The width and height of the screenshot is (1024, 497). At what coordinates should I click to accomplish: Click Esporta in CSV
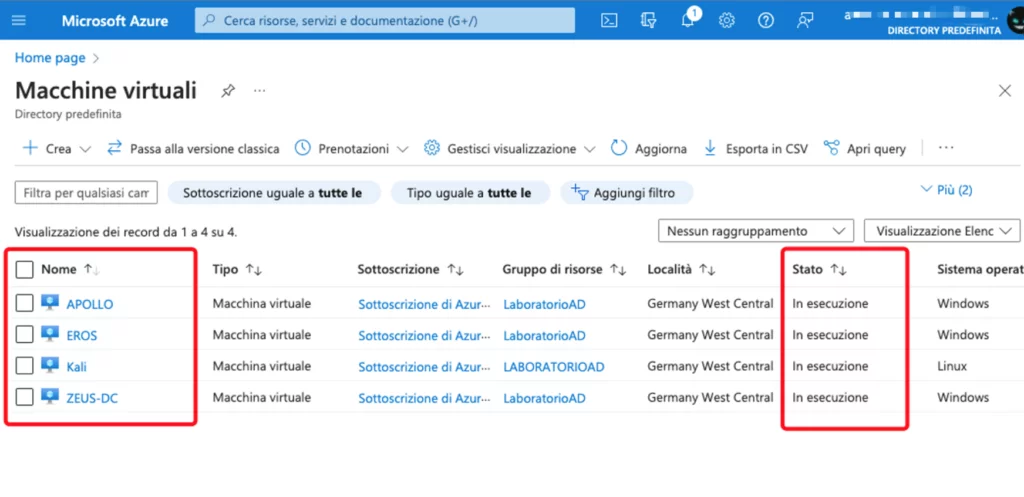point(755,148)
